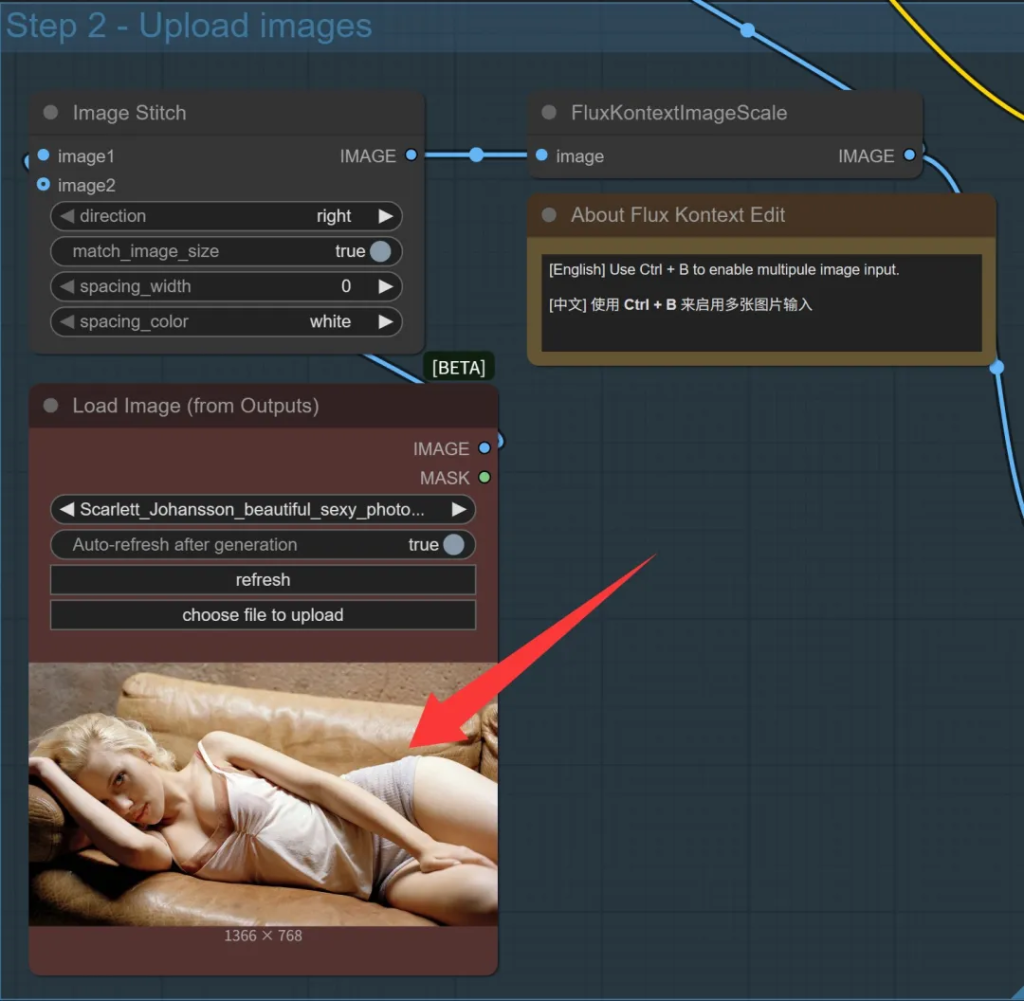The image size is (1024, 1001).
Task: Click the green MASK output socket
Action: point(484,477)
